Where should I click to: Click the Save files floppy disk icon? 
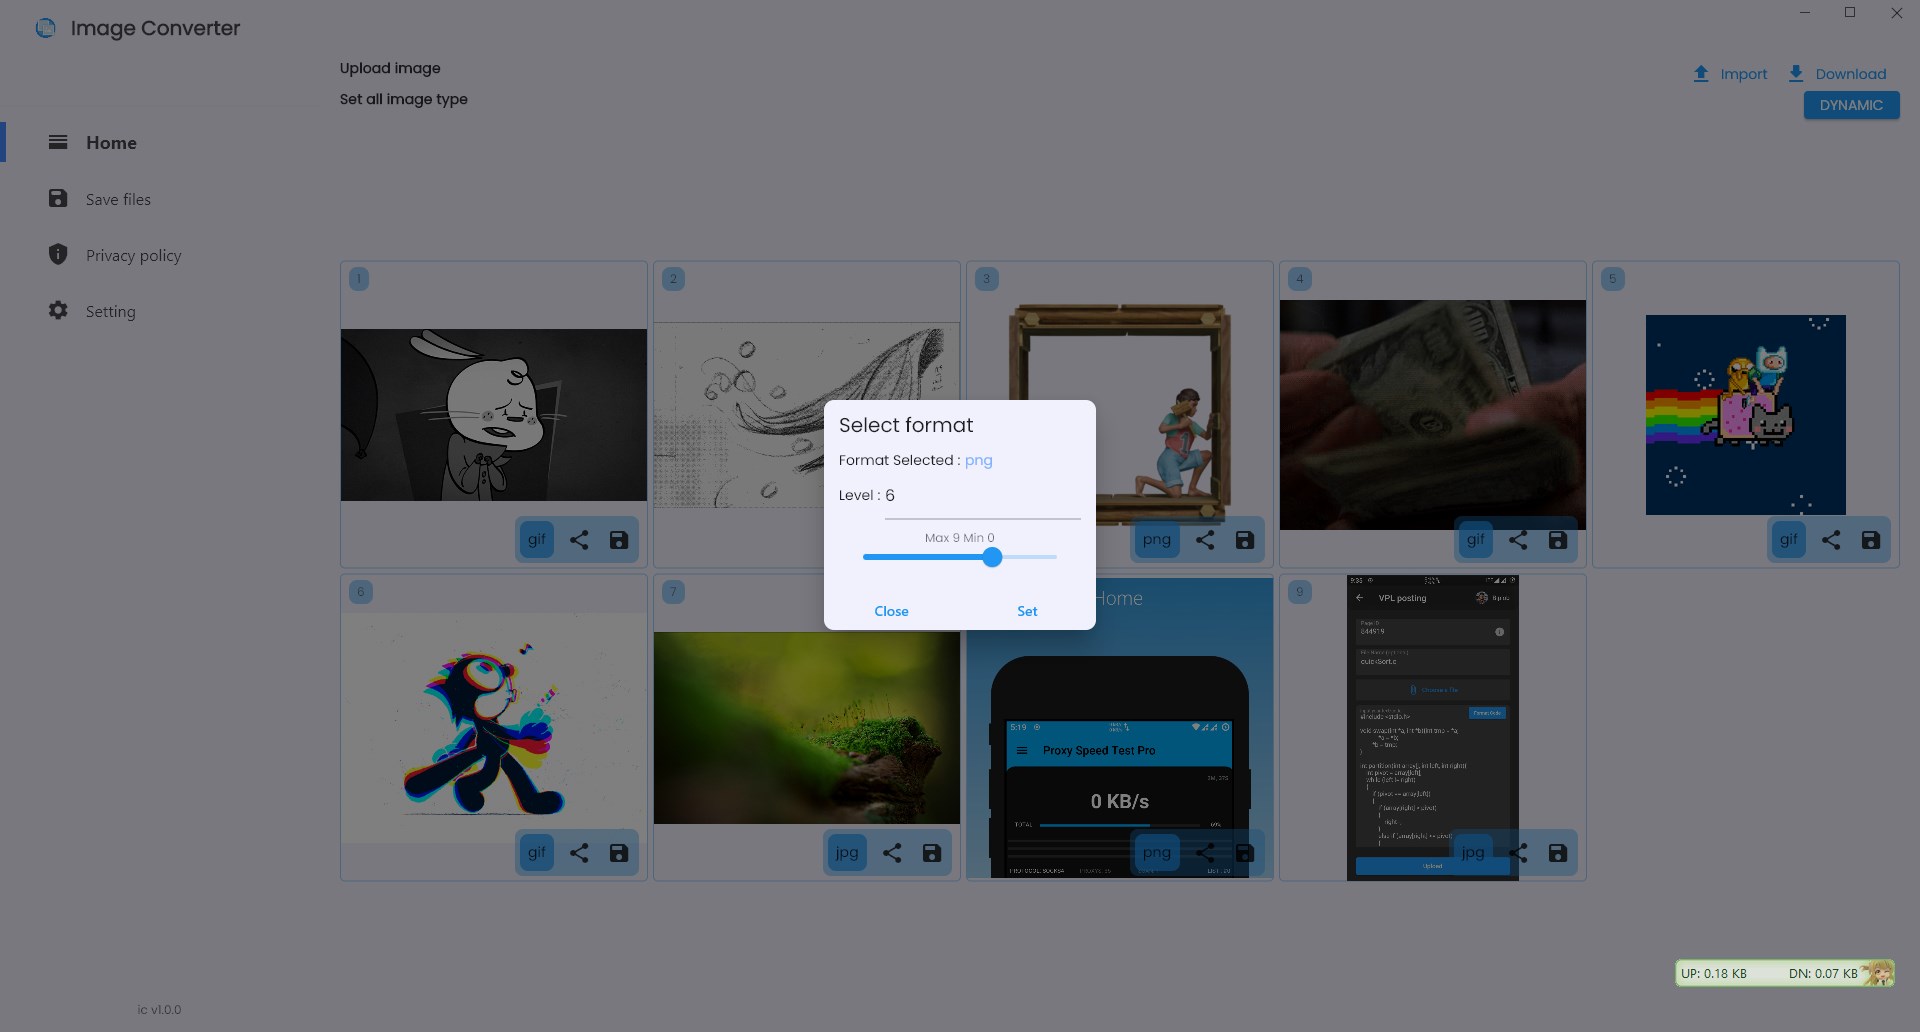coord(58,198)
